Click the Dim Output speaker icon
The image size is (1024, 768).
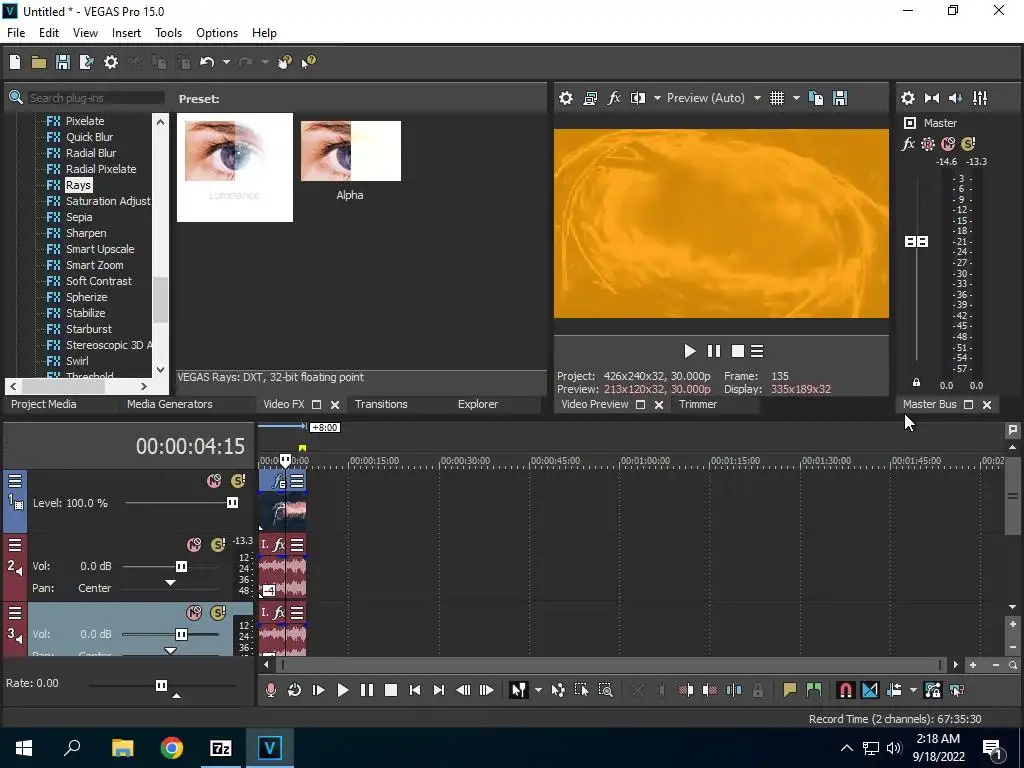tap(955, 98)
